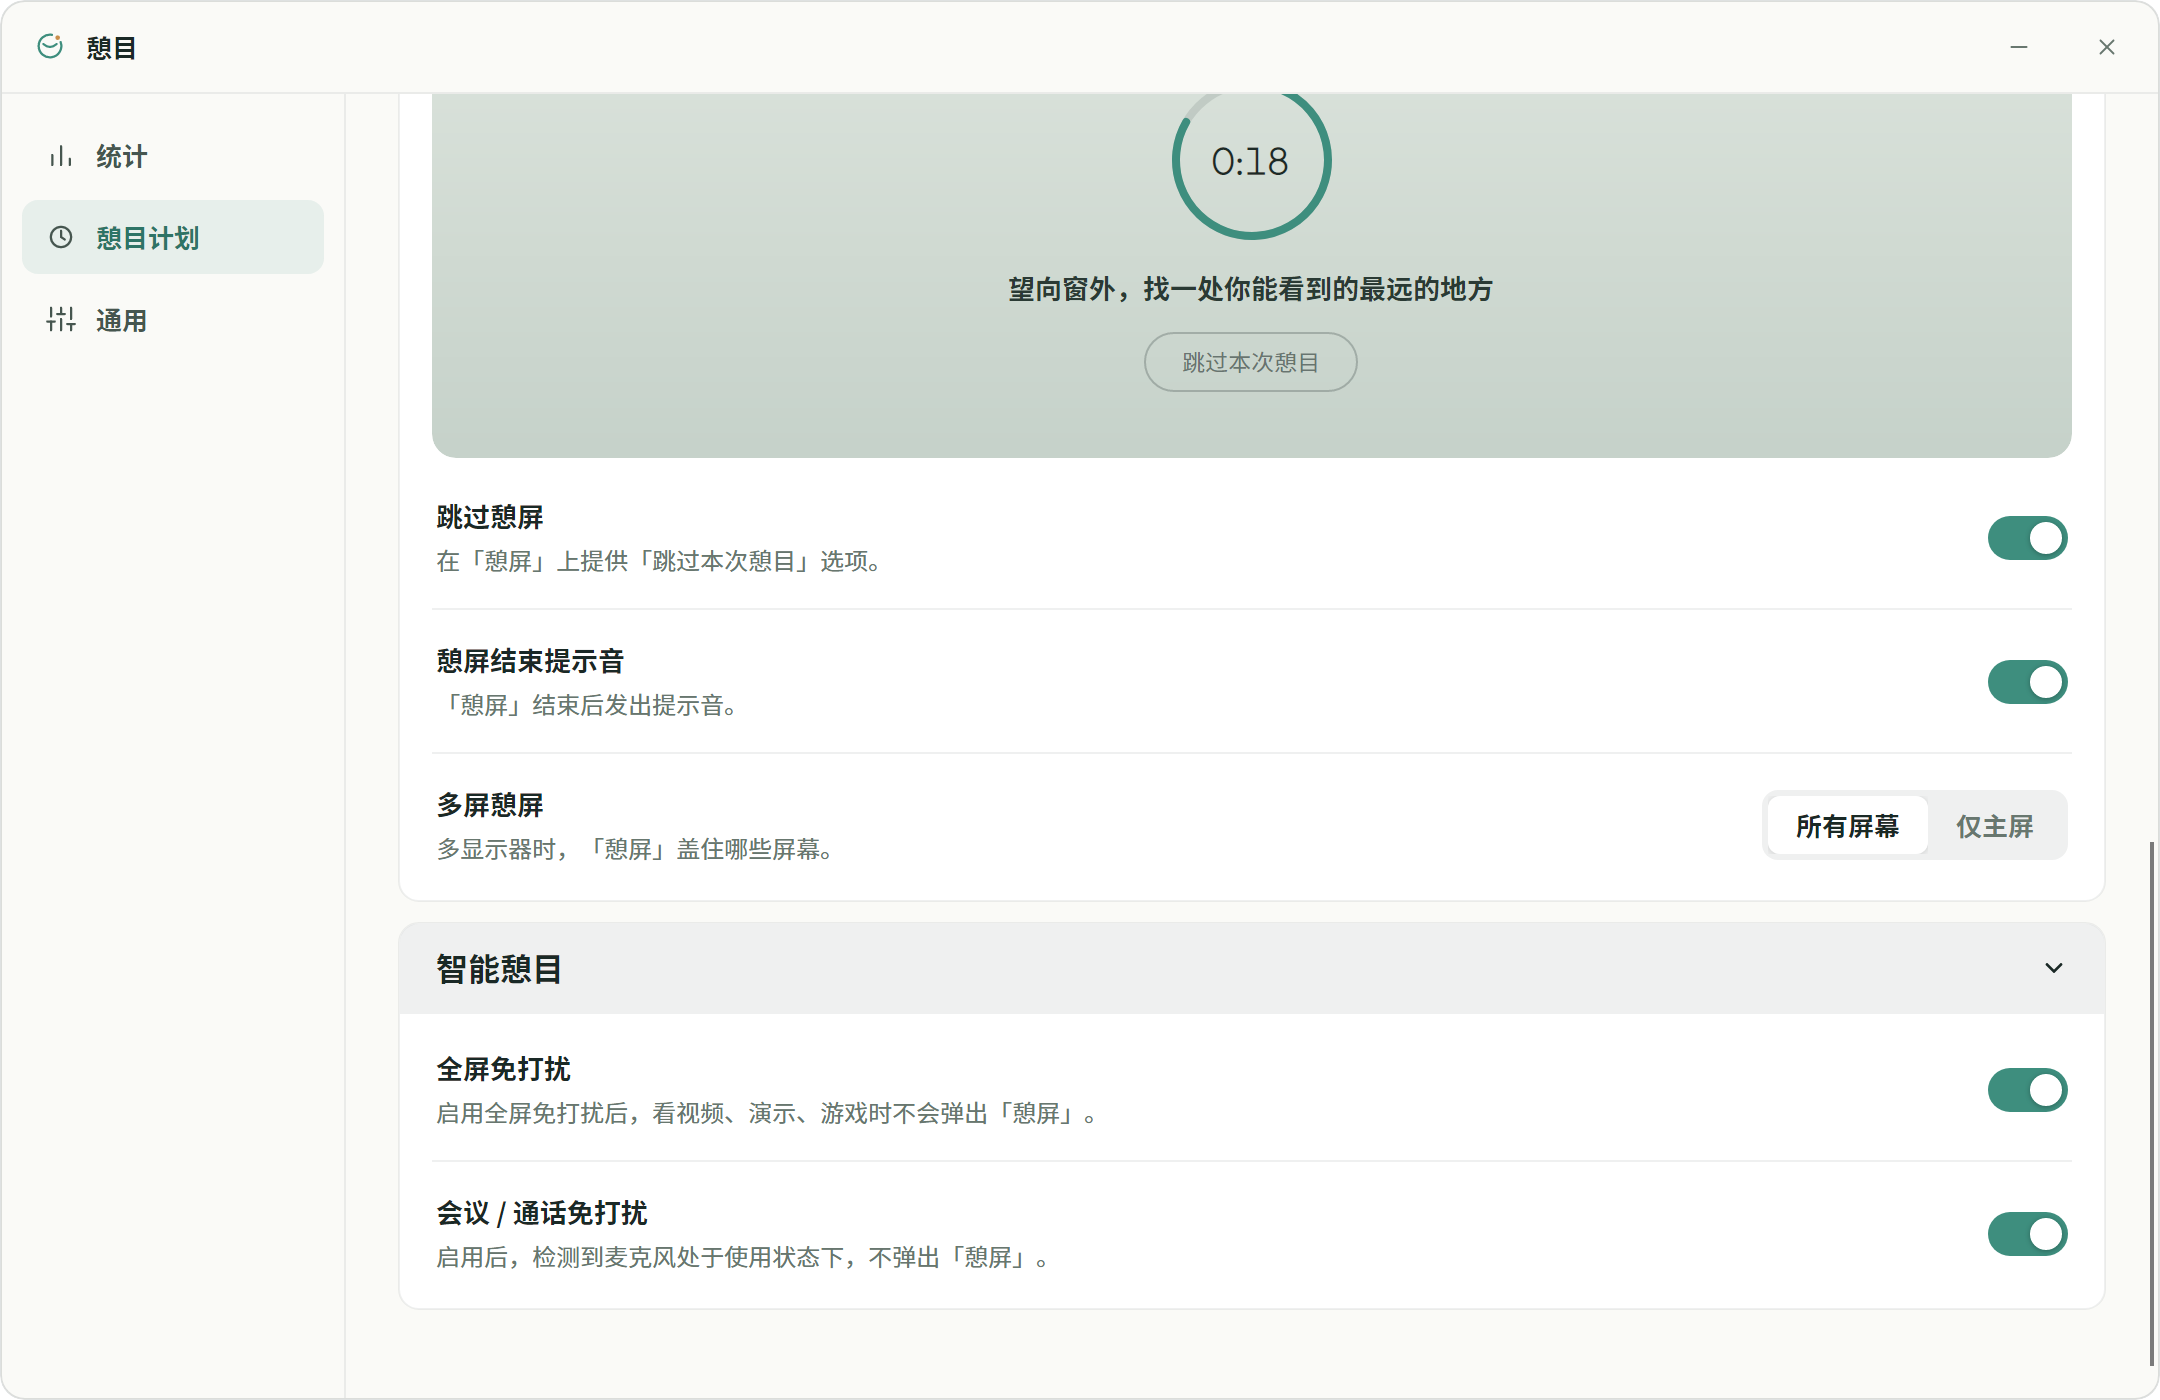Minimize the 憩目 window
Viewport: 2160px width, 1400px height.
[2019, 47]
